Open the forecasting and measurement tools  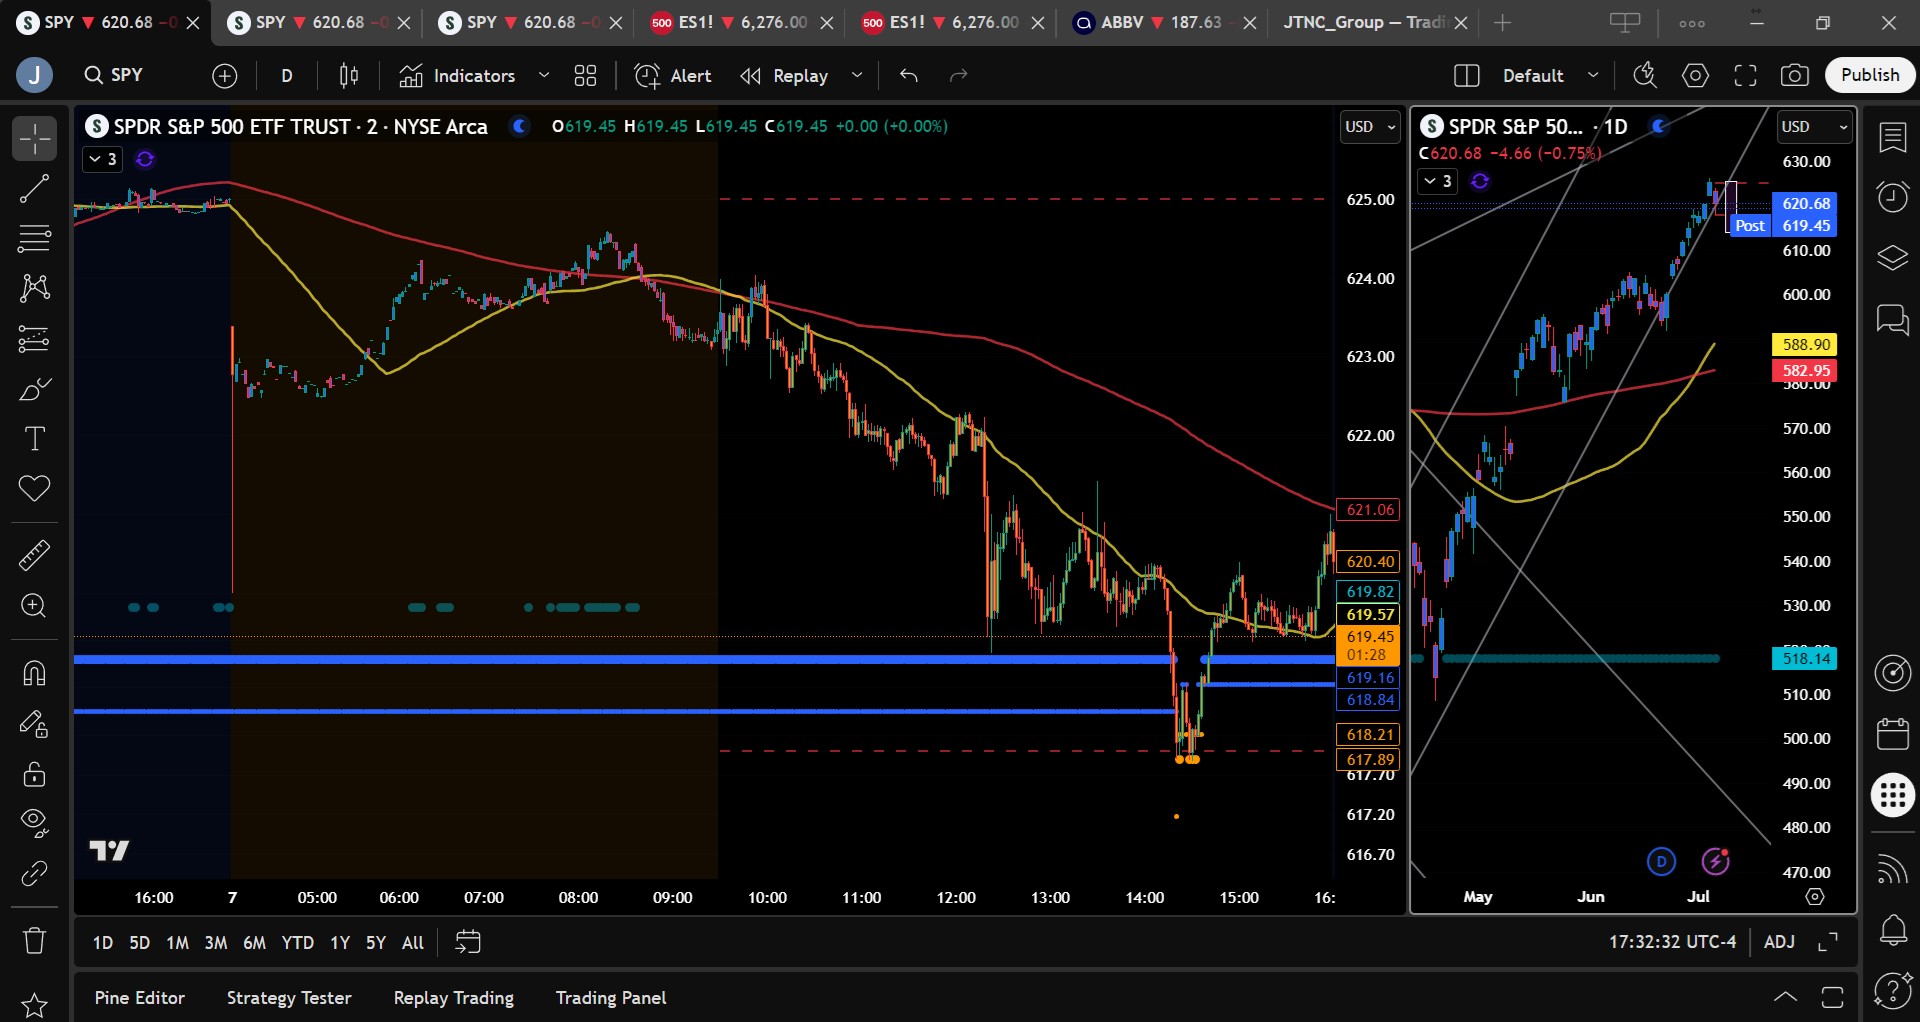34,338
